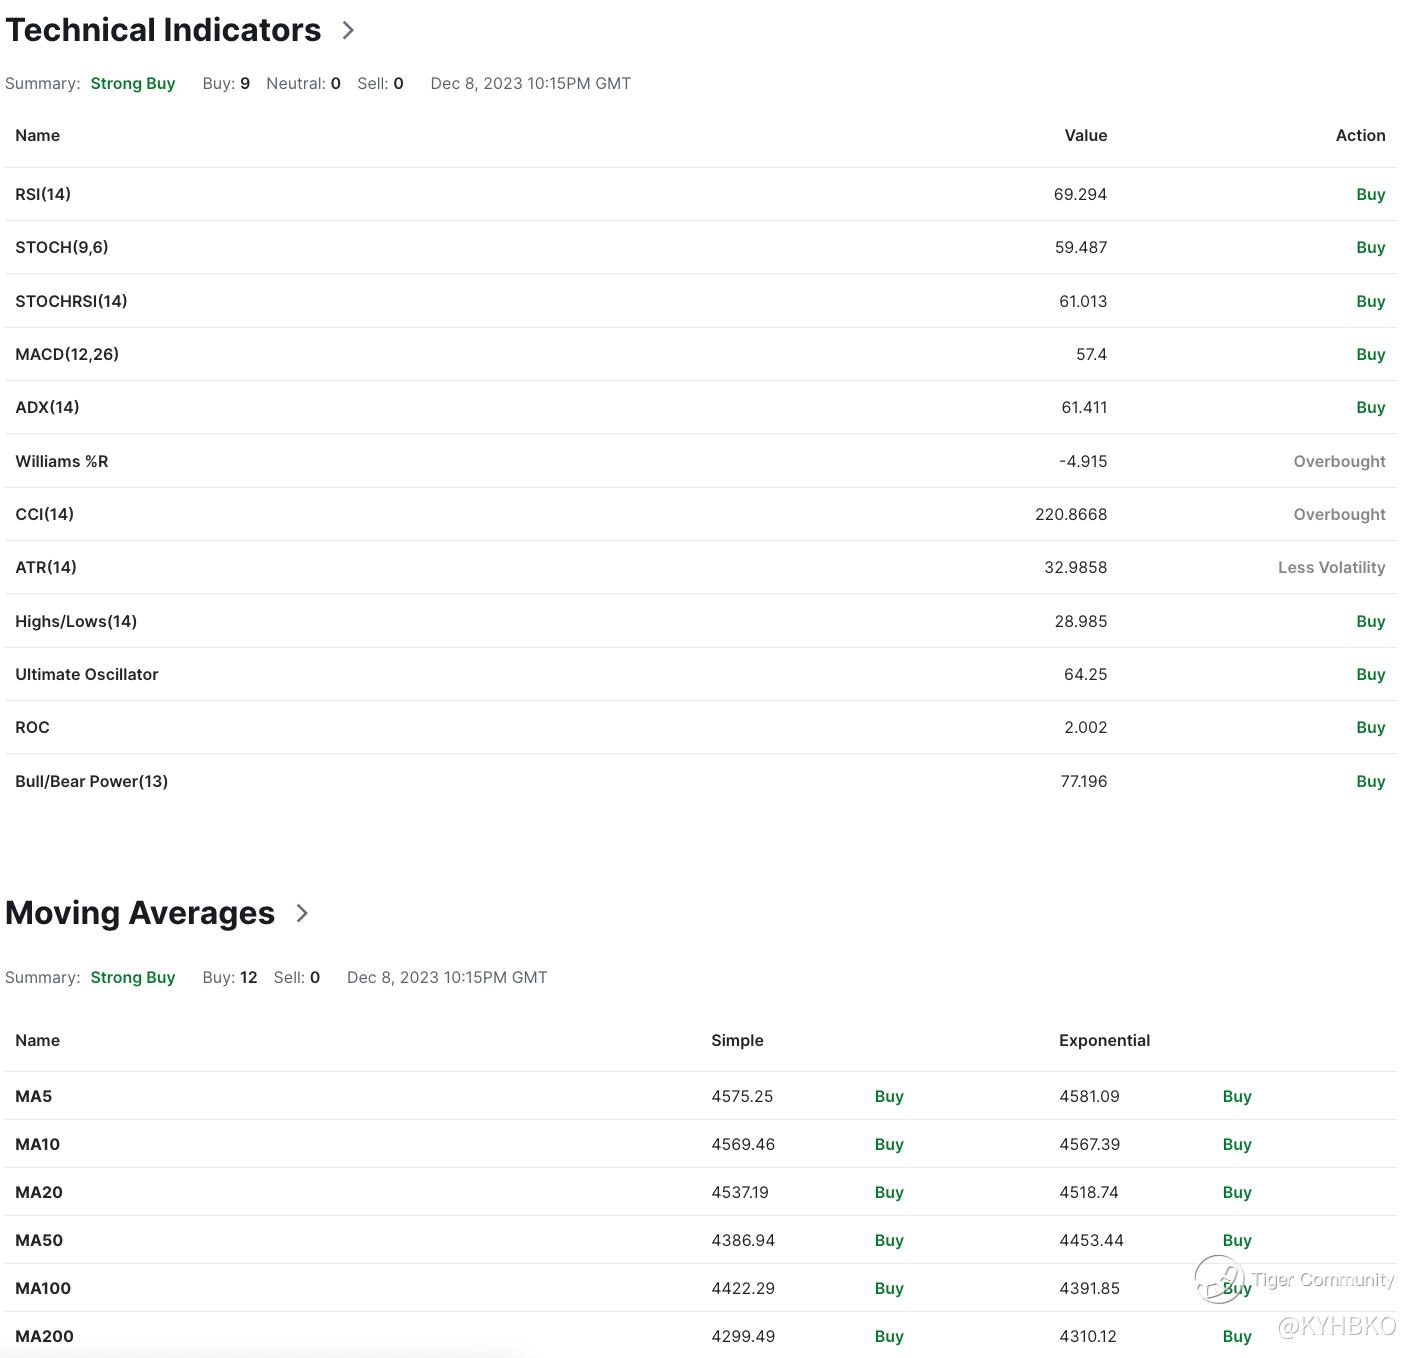Click the Simple column header
The width and height of the screenshot is (1424, 1358).
coord(737,1040)
